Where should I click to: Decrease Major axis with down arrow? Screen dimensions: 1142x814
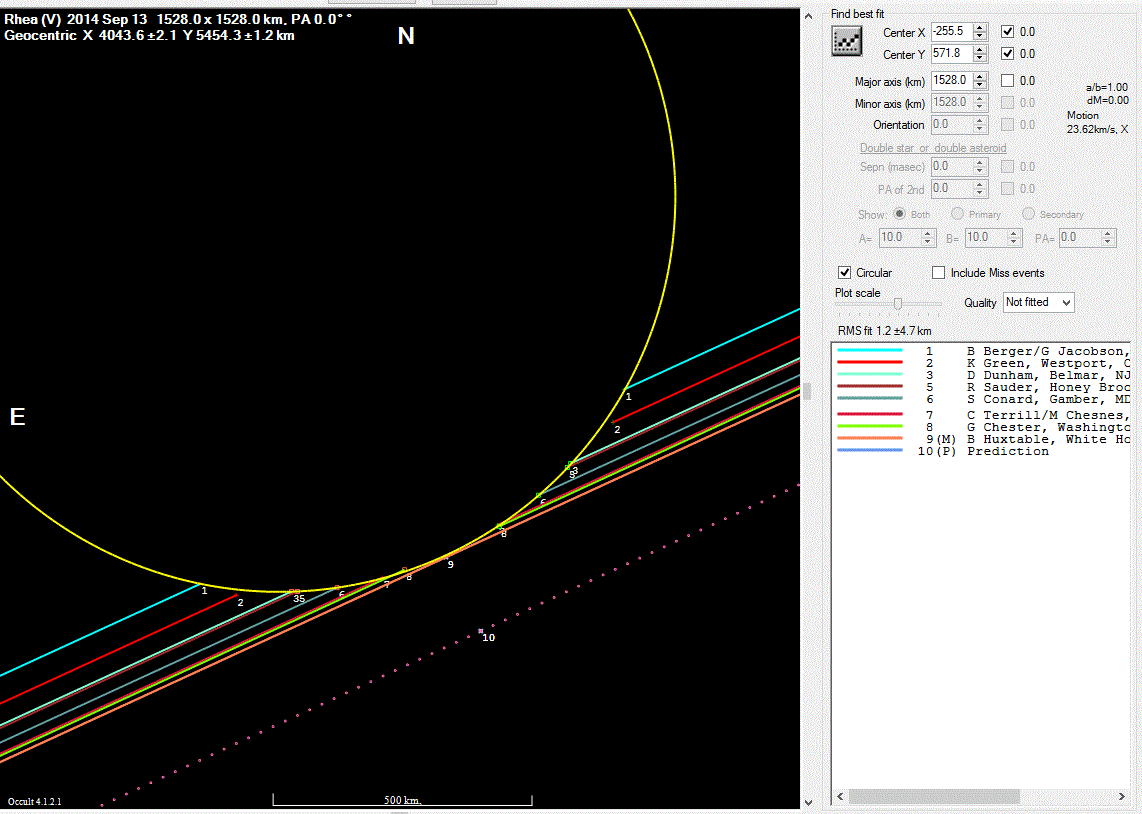tap(980, 84)
